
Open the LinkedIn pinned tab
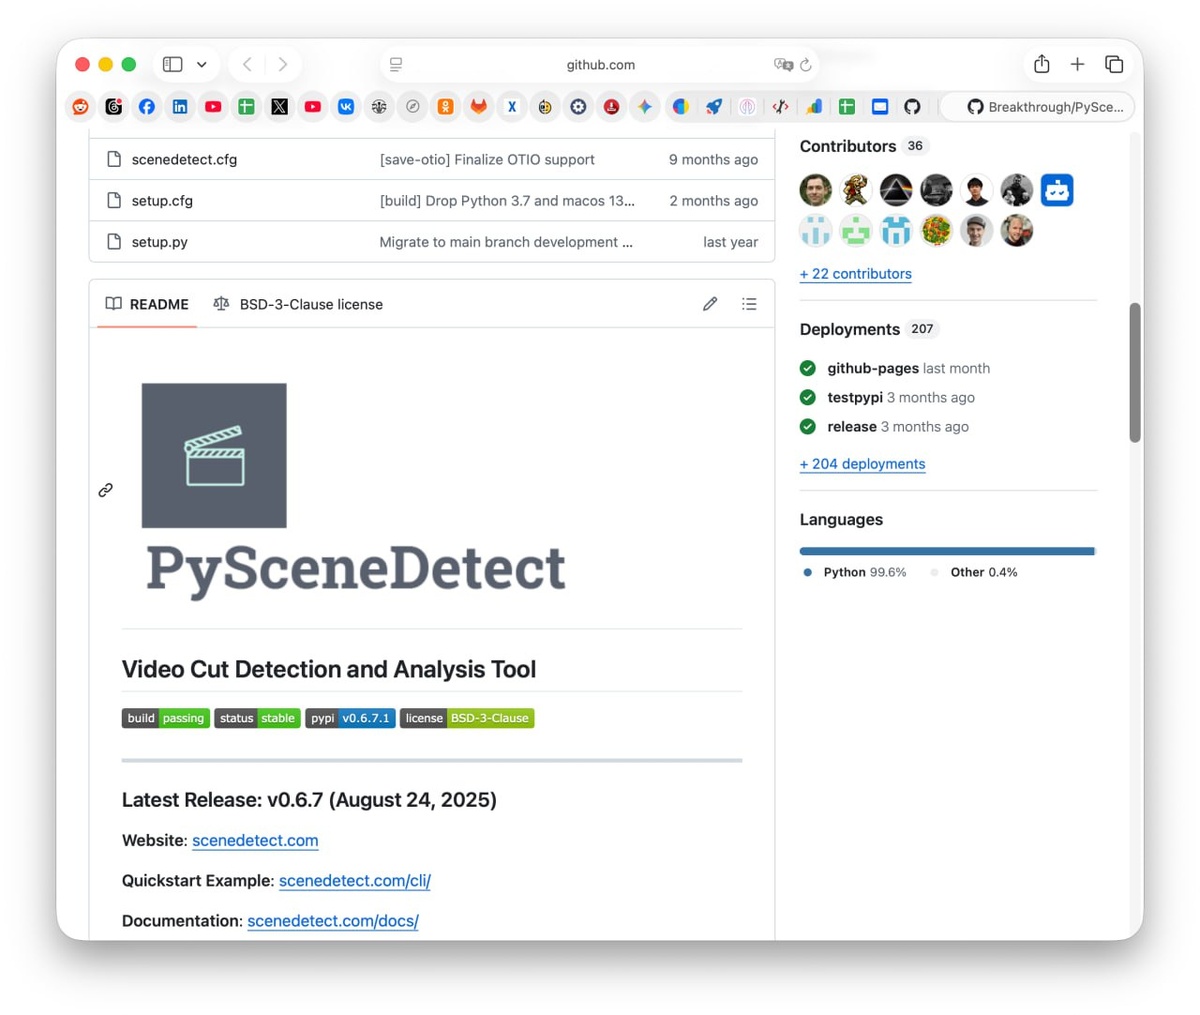[180, 107]
